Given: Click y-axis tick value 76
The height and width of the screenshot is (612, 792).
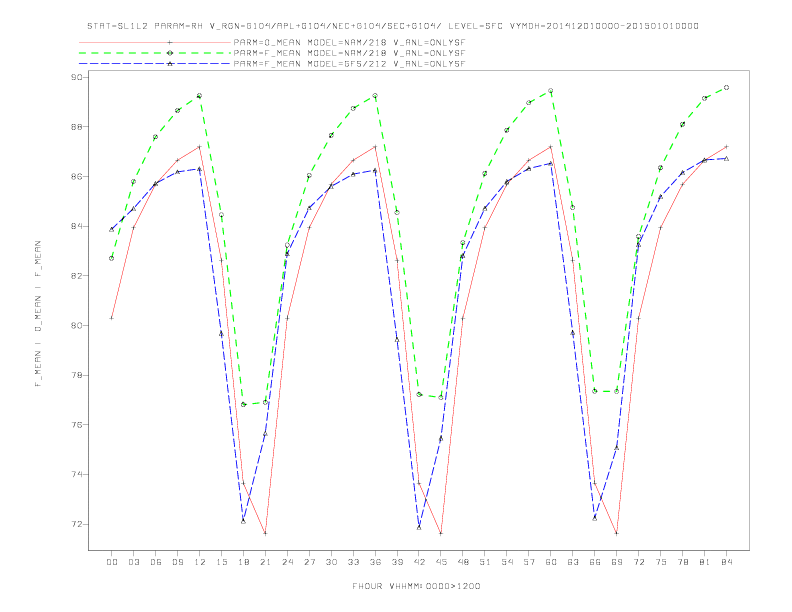Looking at the screenshot, I should pyautogui.click(x=77, y=425).
